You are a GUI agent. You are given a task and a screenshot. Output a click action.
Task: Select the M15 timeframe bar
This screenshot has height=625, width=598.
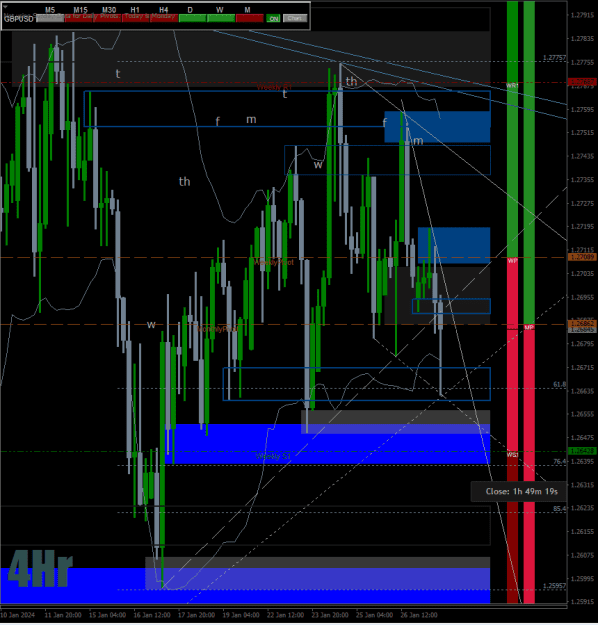[x=79, y=18]
